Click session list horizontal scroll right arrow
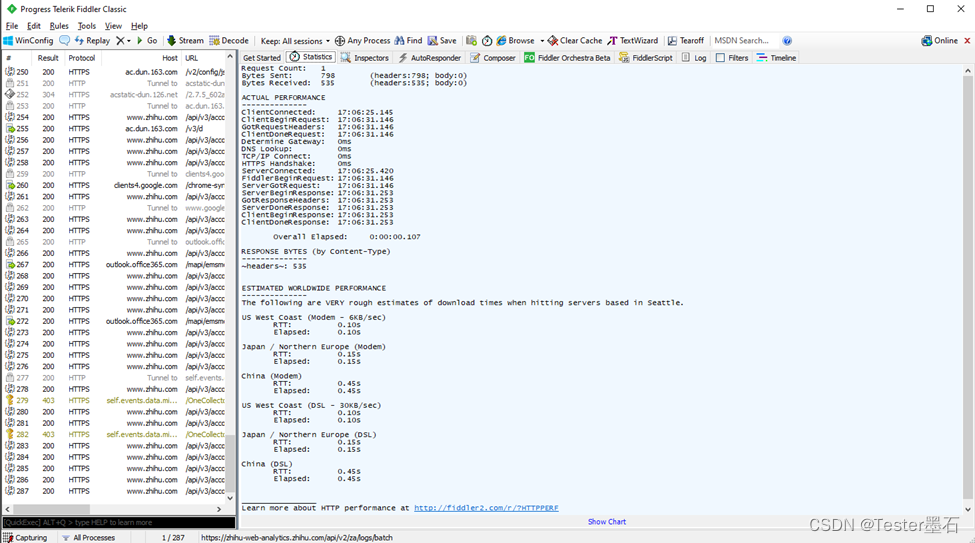 [x=219, y=509]
